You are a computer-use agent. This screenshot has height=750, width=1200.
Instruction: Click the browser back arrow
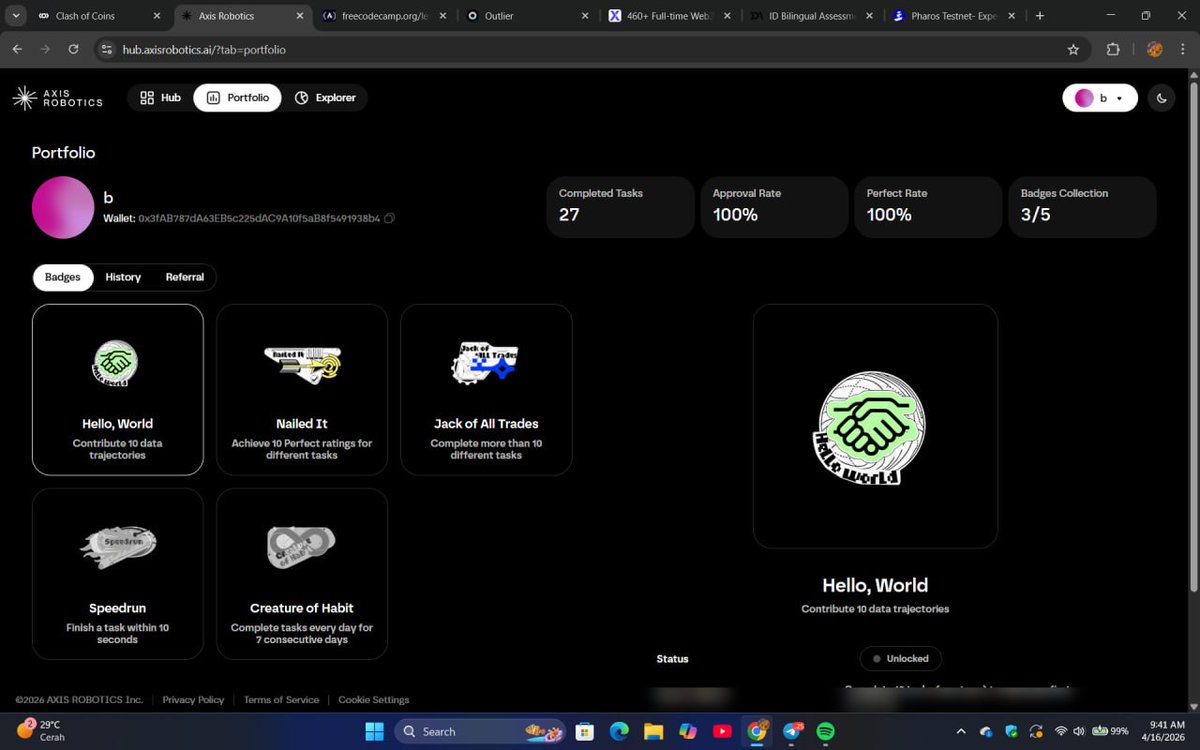(17, 49)
